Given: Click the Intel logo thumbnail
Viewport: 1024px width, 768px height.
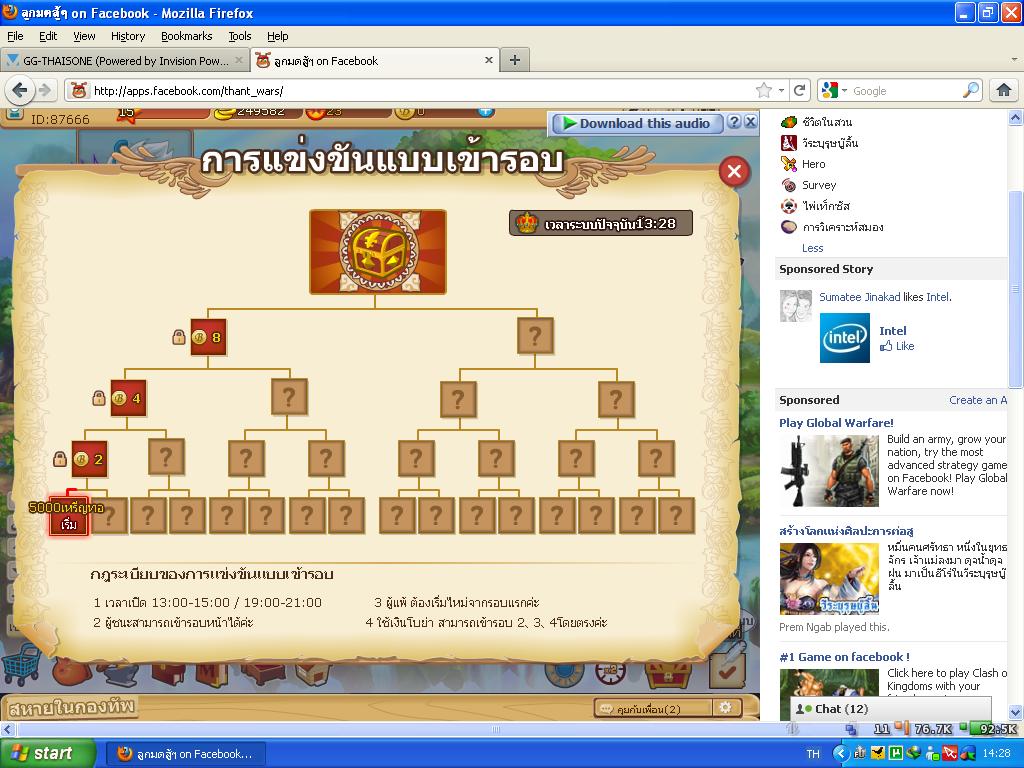Looking at the screenshot, I should (x=845, y=338).
